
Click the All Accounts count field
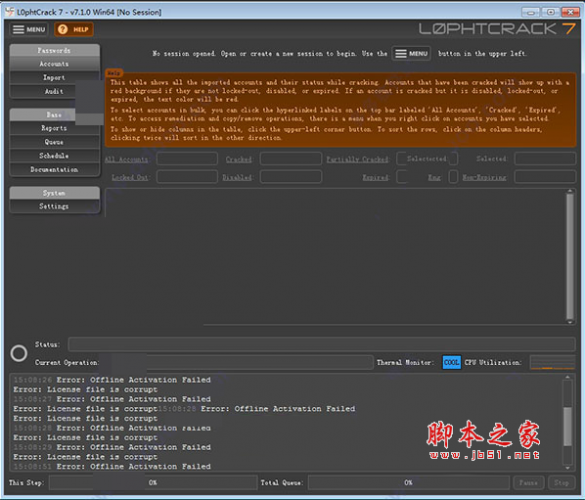187,159
